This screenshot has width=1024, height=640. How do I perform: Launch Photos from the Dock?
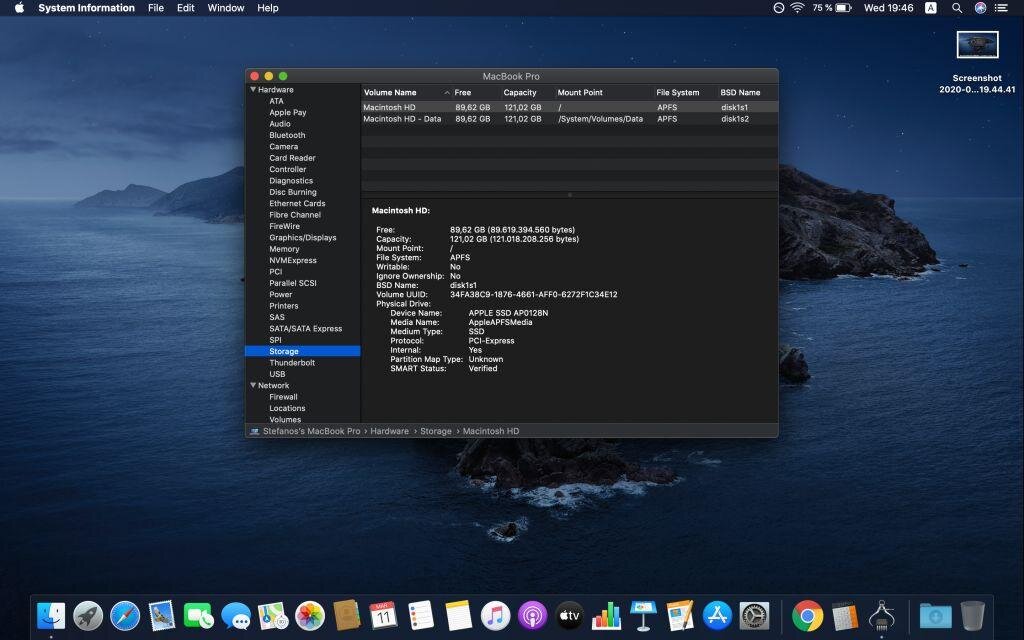tap(310, 615)
